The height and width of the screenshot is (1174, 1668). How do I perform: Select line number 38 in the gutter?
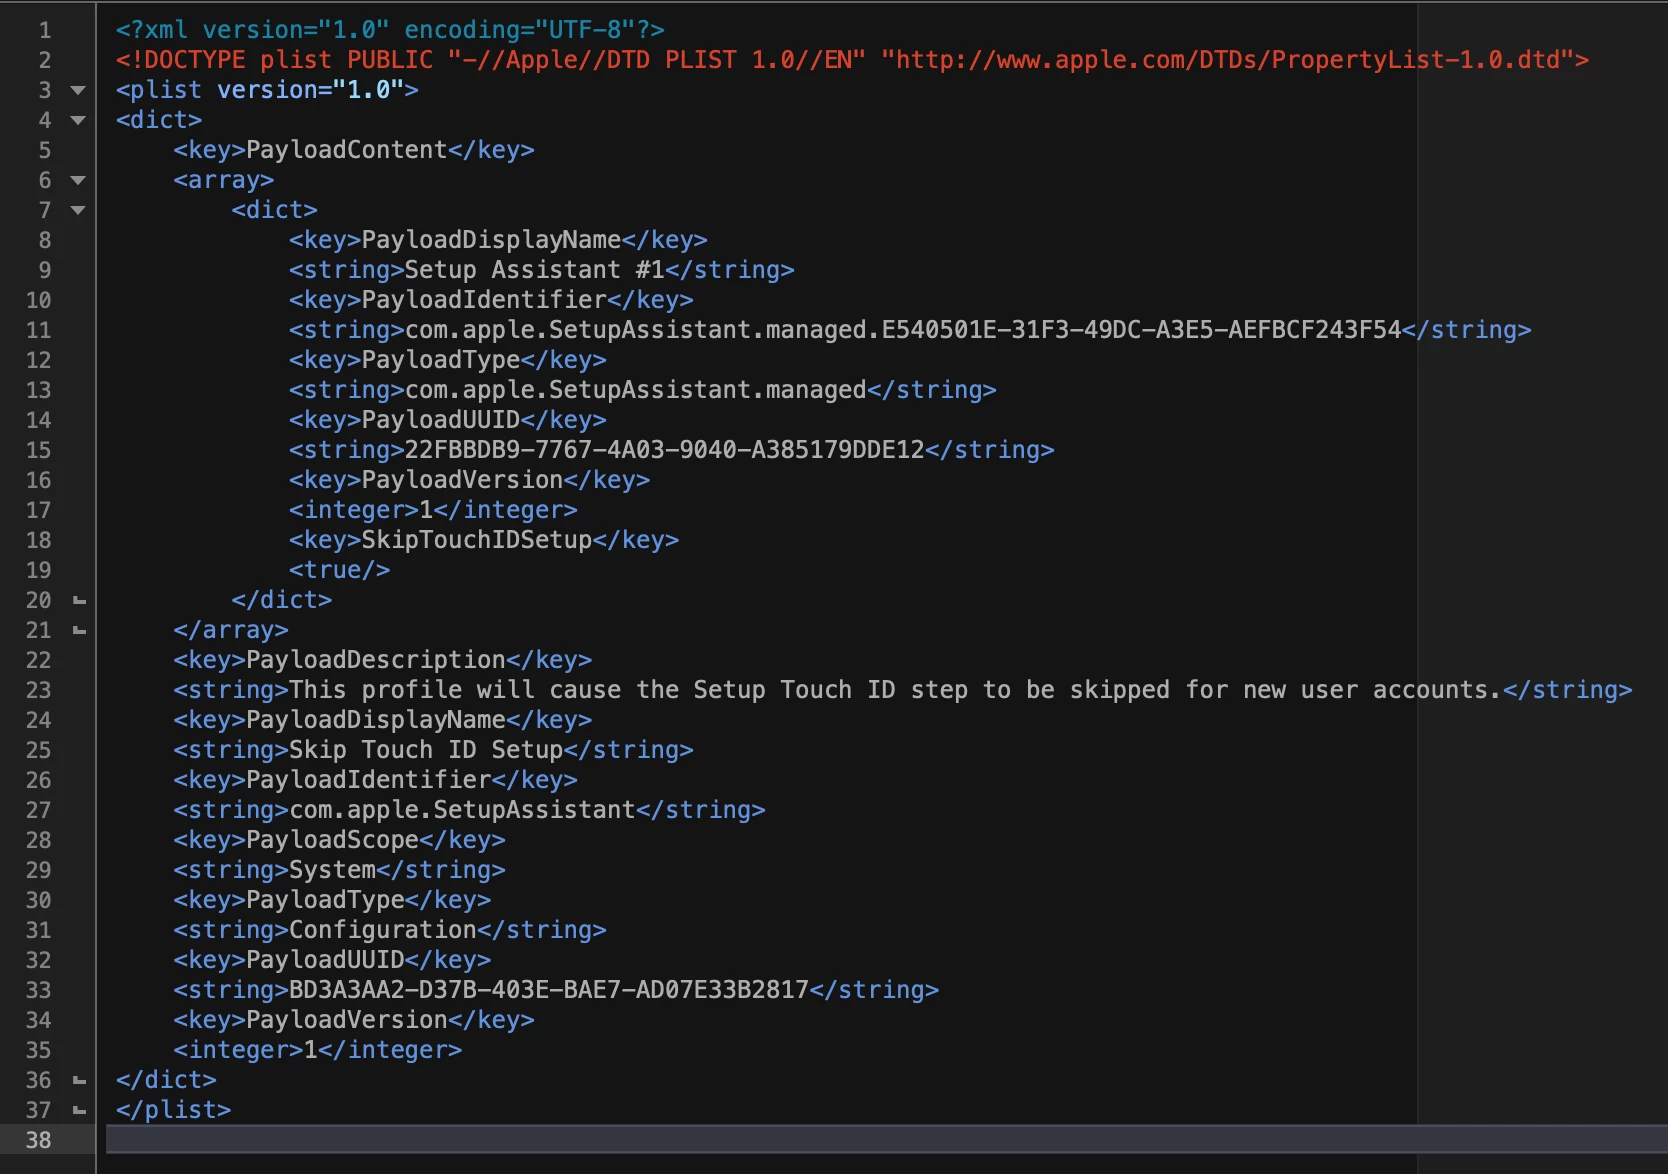(x=38, y=1140)
